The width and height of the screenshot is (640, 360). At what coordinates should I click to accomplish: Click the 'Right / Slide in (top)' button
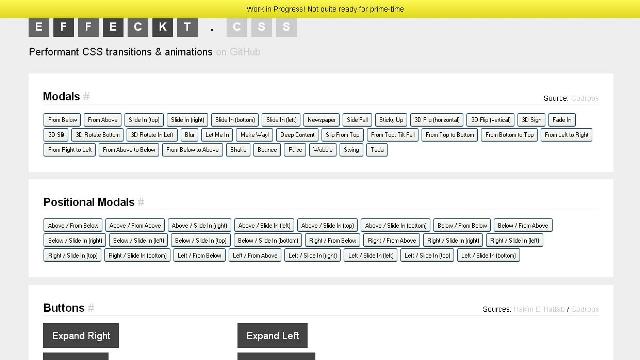point(73,256)
